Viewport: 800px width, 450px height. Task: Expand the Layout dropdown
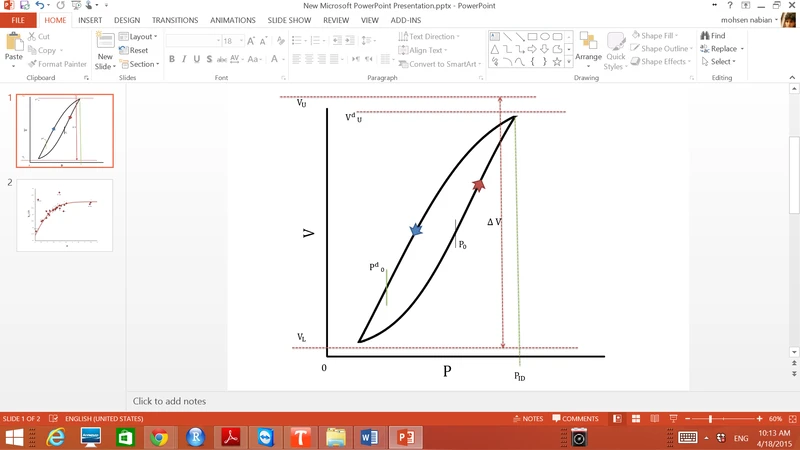click(x=140, y=36)
